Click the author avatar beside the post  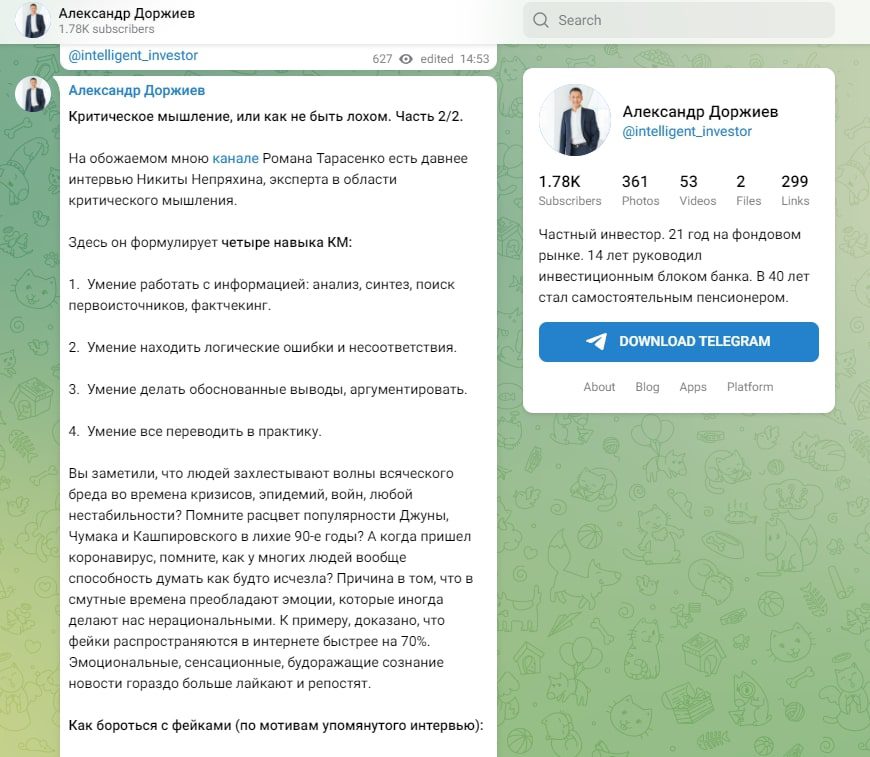(x=34, y=94)
